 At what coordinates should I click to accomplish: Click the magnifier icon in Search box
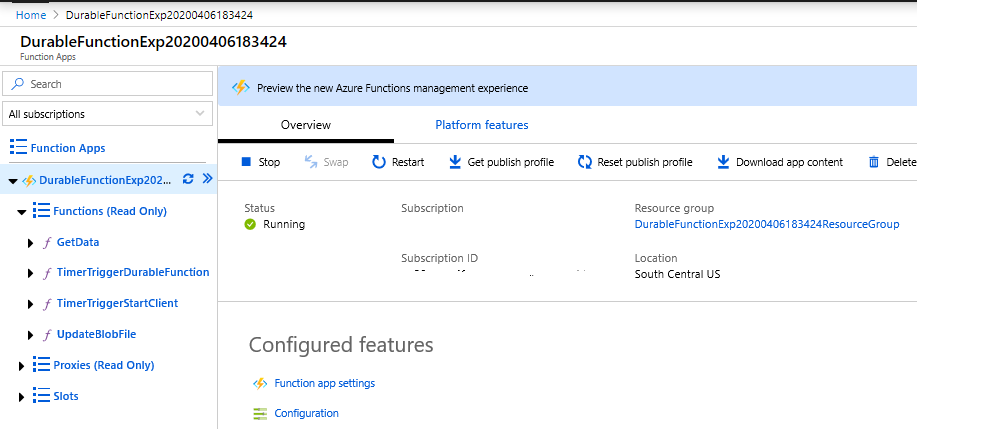tap(19, 84)
